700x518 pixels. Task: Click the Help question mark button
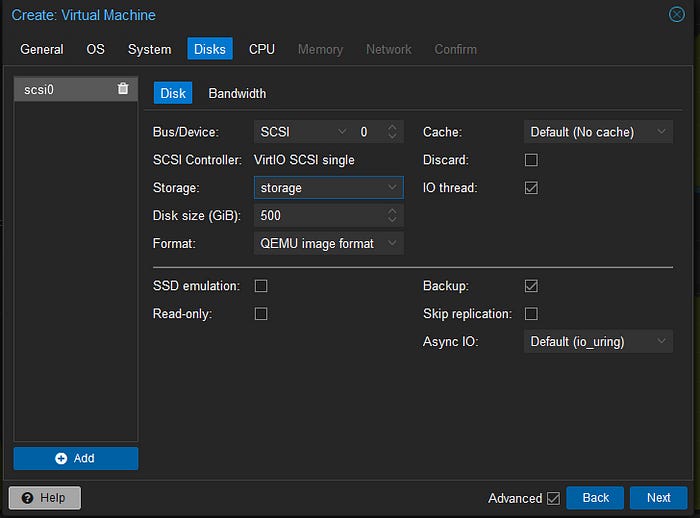tap(45, 497)
